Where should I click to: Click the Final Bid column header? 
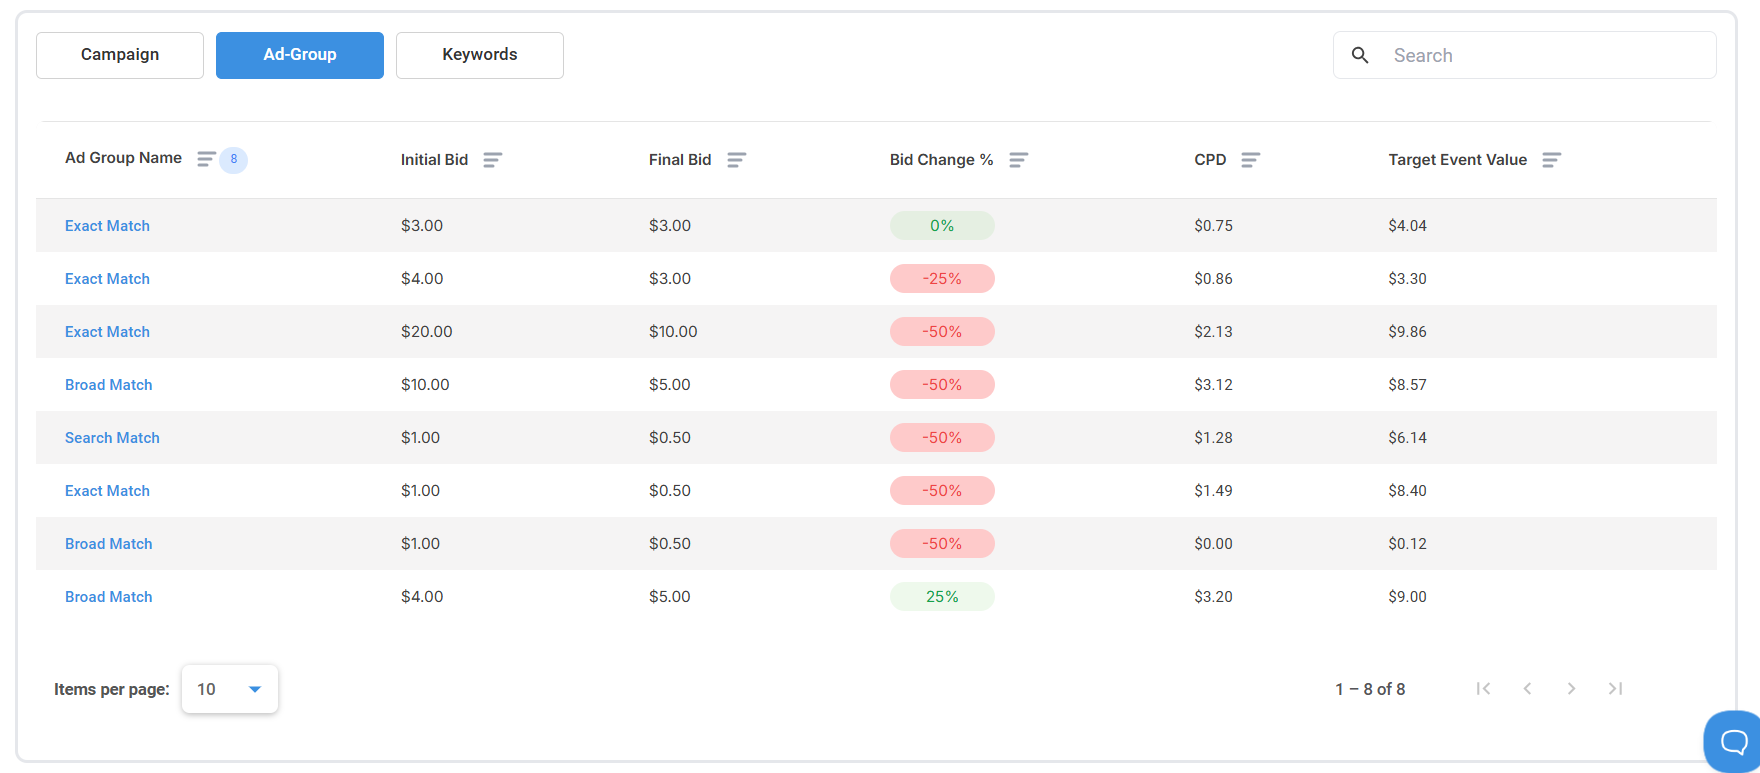pos(680,160)
